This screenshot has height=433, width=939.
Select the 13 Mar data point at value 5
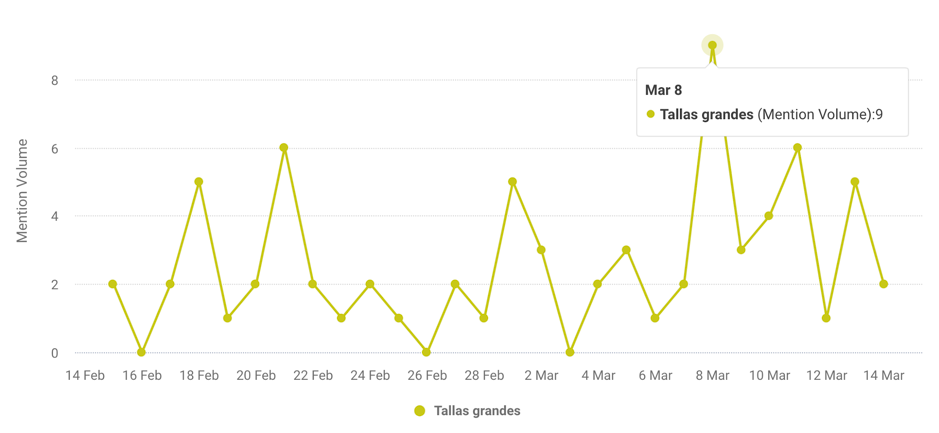(855, 182)
